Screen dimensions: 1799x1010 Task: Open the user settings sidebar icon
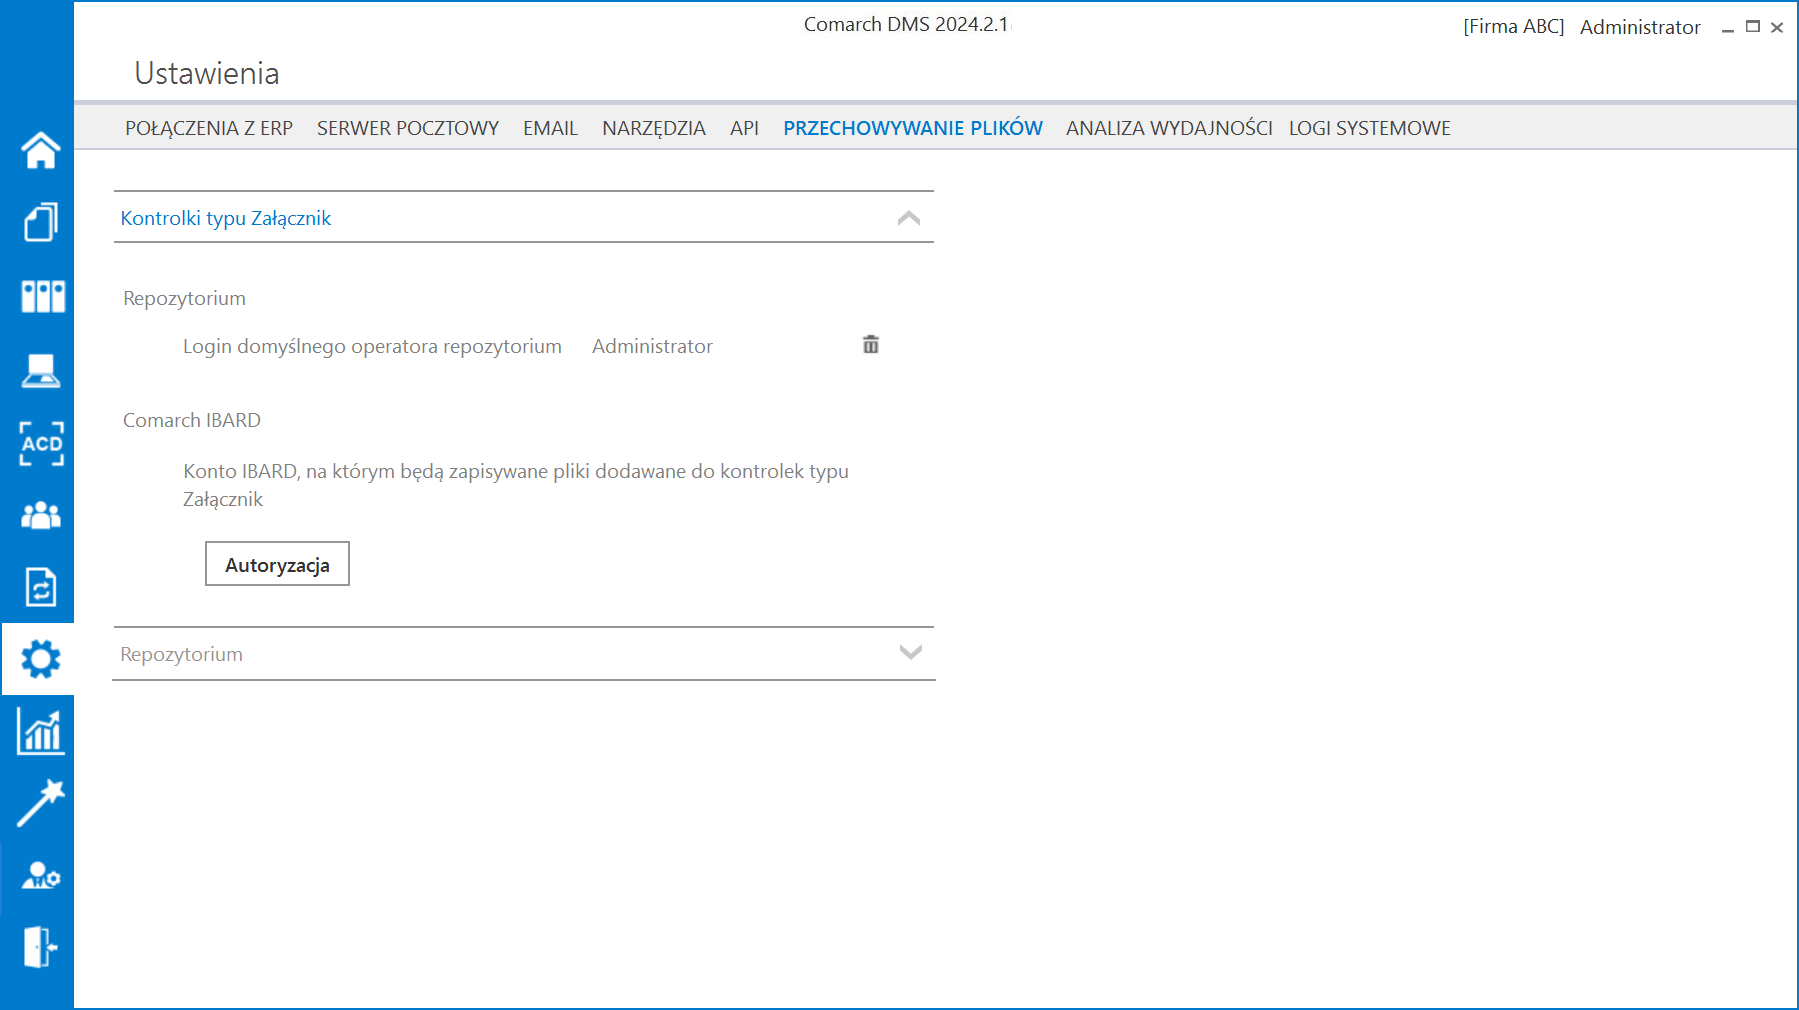pos(41,875)
